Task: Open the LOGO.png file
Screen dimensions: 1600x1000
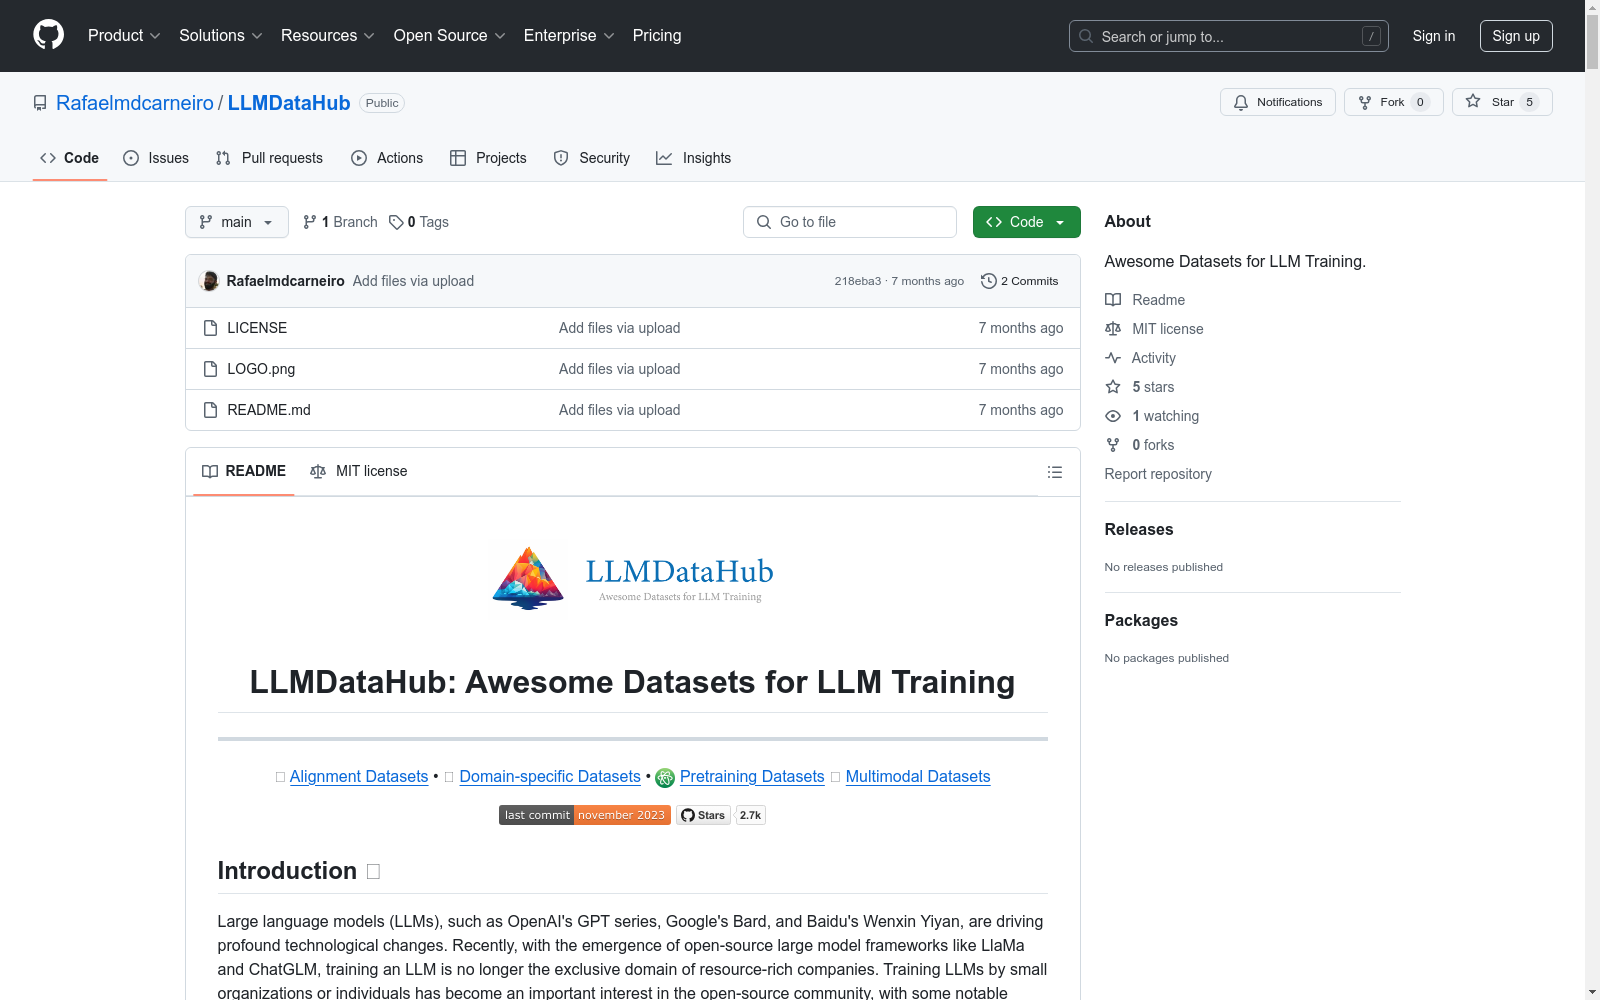Action: [x=261, y=369]
